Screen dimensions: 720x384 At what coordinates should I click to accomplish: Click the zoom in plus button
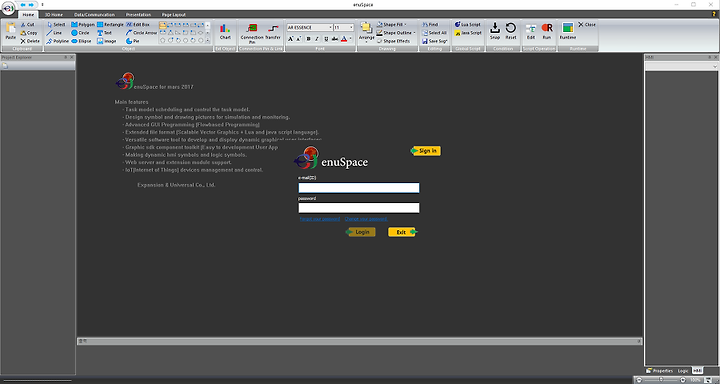coord(683,380)
